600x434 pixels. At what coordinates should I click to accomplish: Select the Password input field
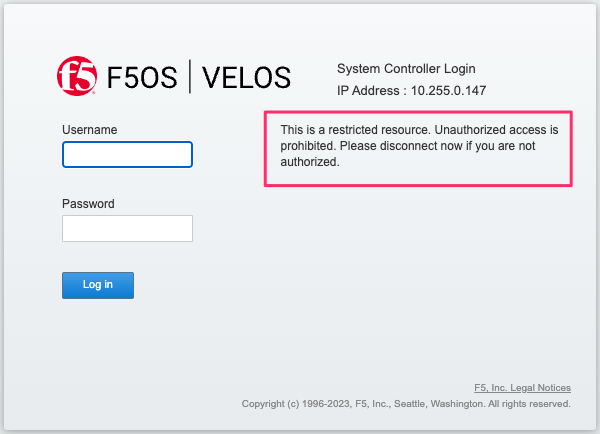(x=127, y=228)
